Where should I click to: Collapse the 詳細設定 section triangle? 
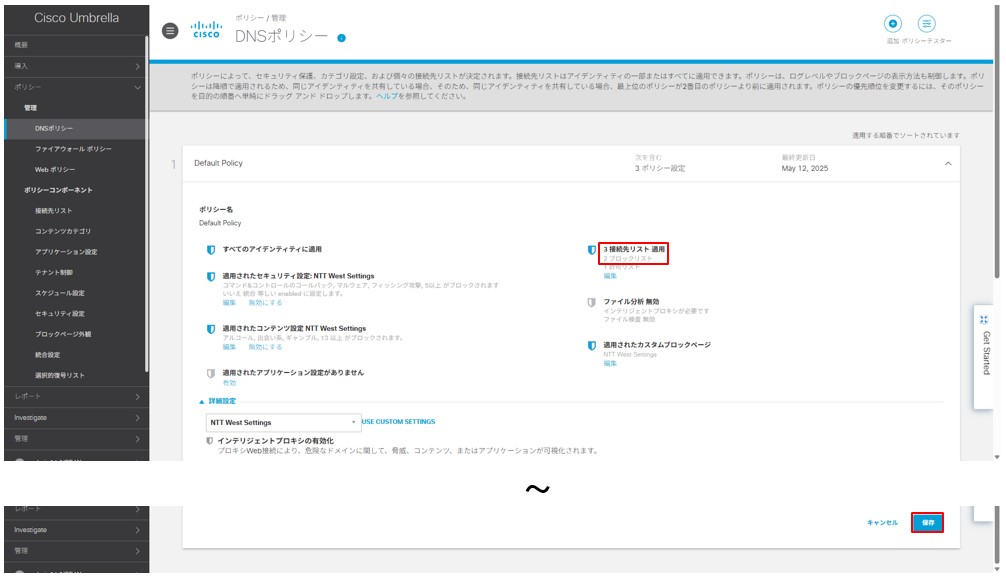click(x=201, y=402)
